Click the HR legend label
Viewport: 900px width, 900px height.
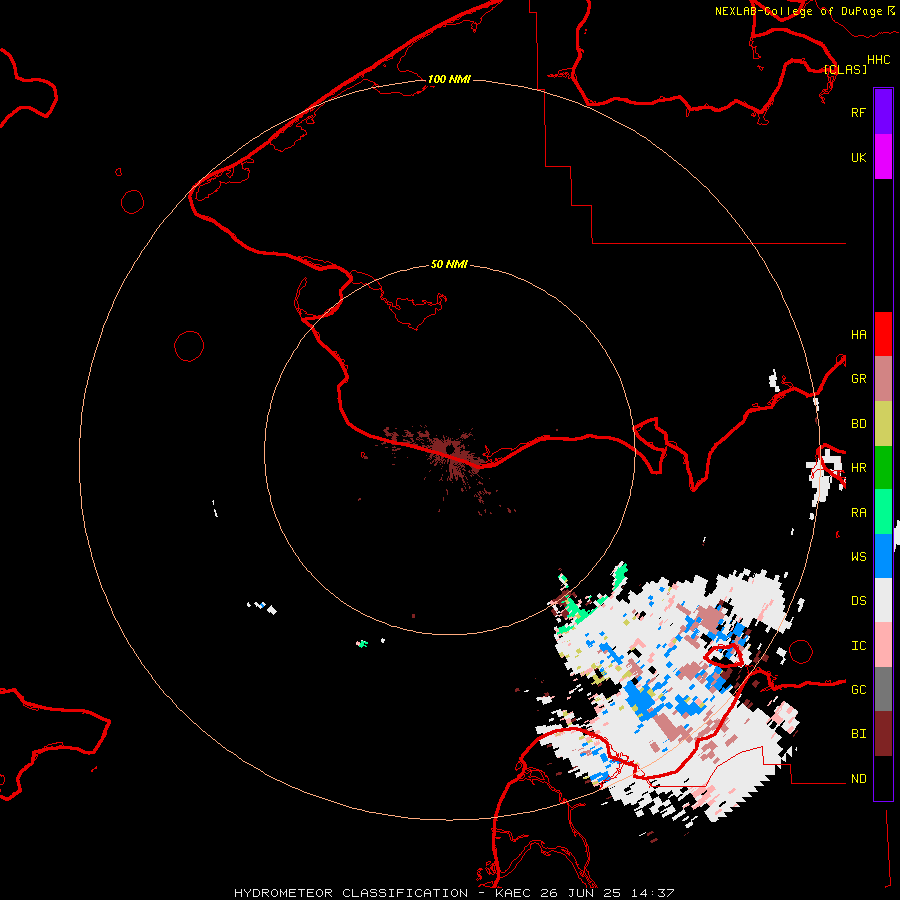858,468
